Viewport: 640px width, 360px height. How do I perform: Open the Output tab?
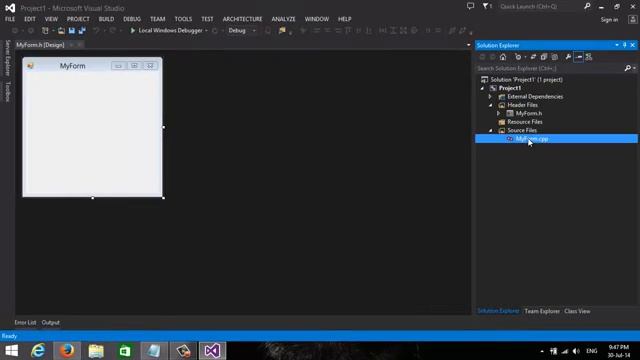[x=51, y=322]
